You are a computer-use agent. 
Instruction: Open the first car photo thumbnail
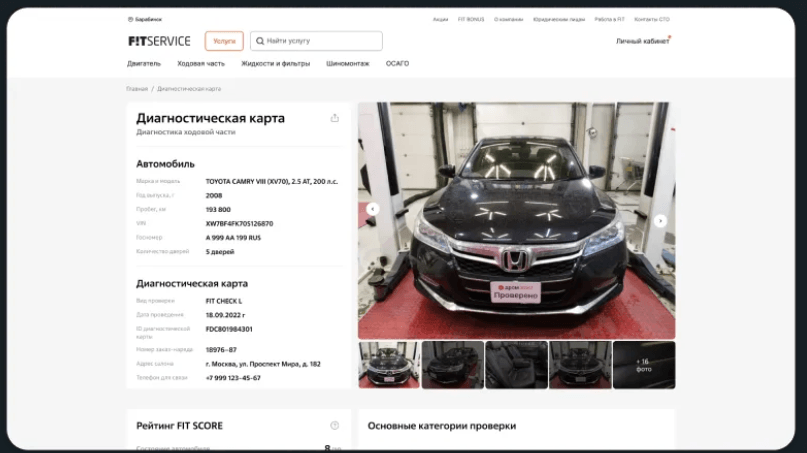(389, 364)
